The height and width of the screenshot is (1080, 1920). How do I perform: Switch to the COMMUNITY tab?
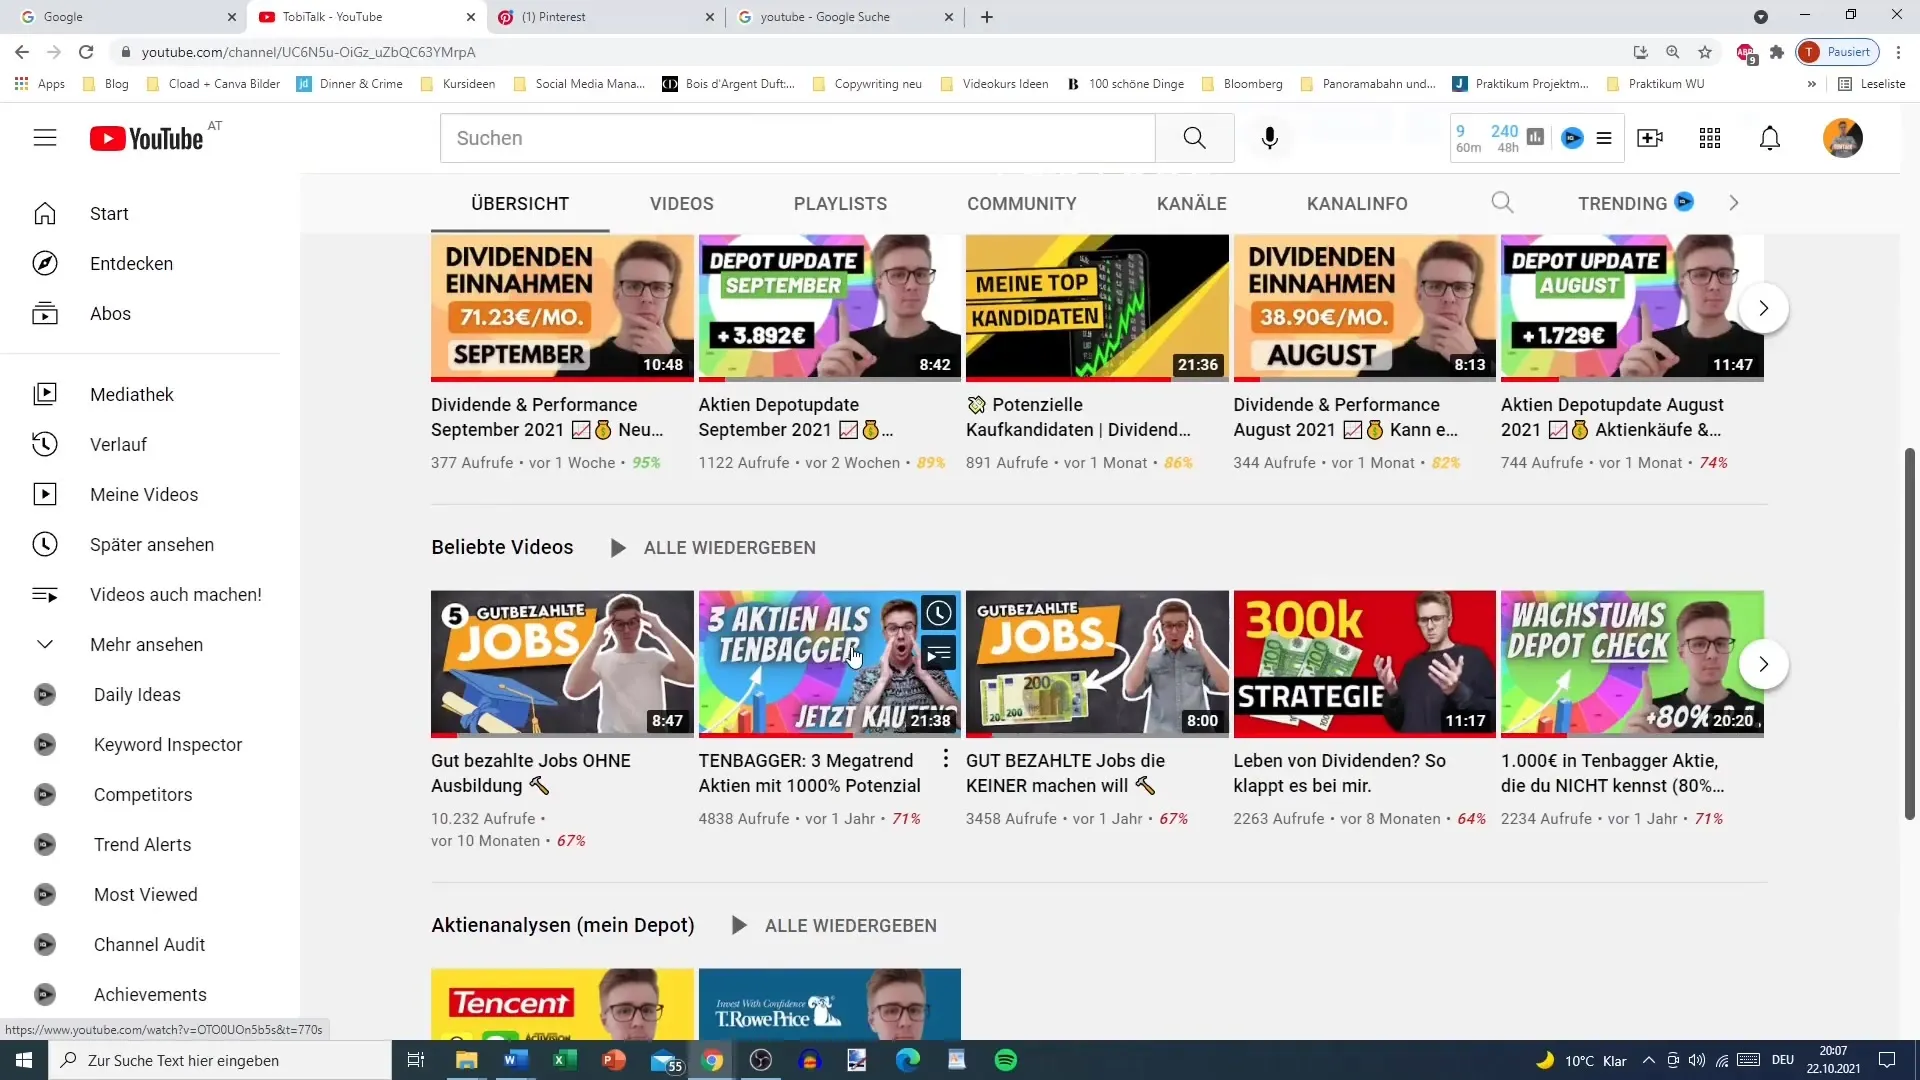coord(1022,203)
